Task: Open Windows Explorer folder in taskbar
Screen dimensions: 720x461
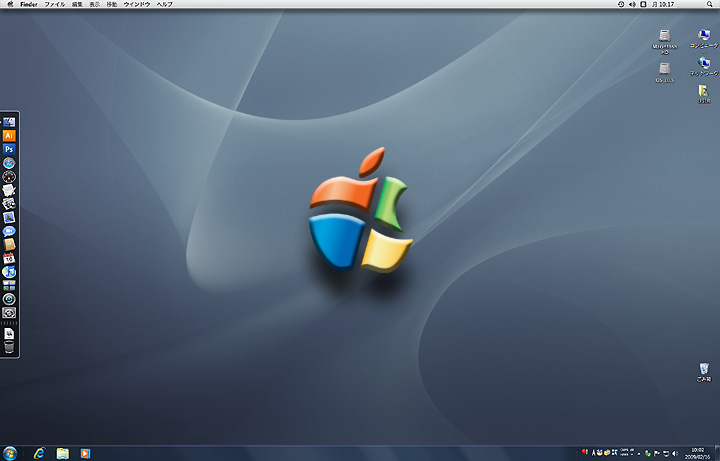Action: click(62, 454)
